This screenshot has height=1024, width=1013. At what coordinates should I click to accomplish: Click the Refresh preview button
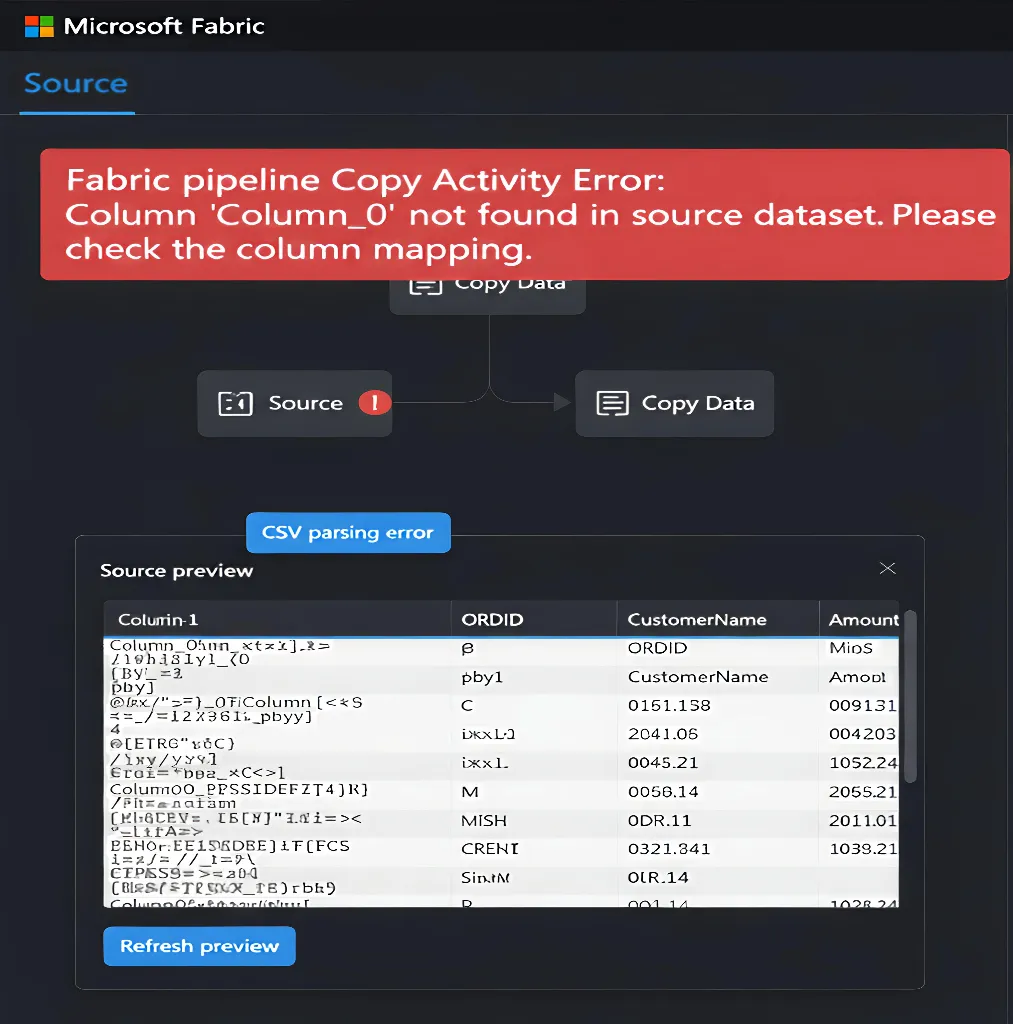pyautogui.click(x=198, y=946)
